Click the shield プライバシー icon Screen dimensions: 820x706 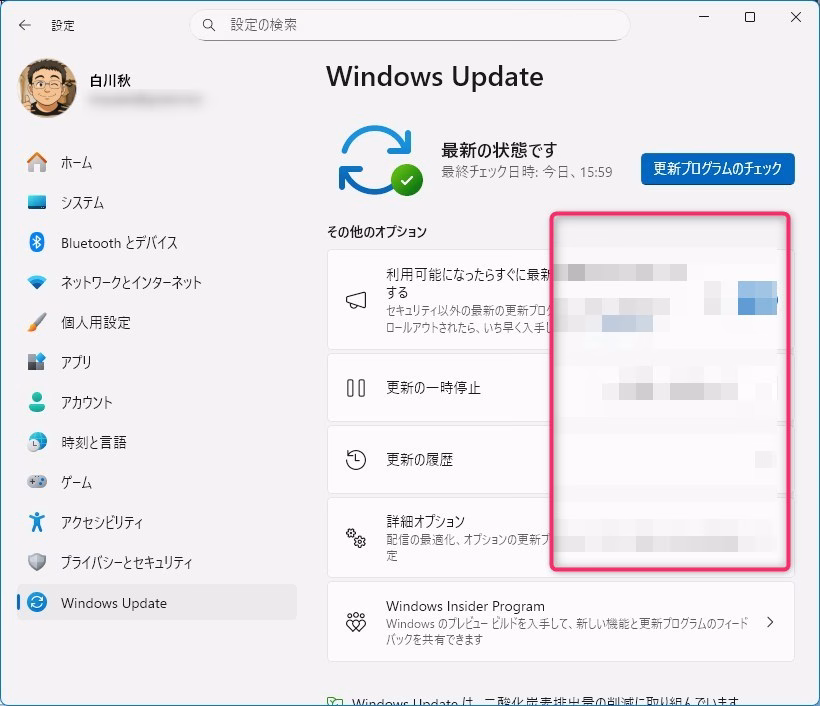pos(37,562)
